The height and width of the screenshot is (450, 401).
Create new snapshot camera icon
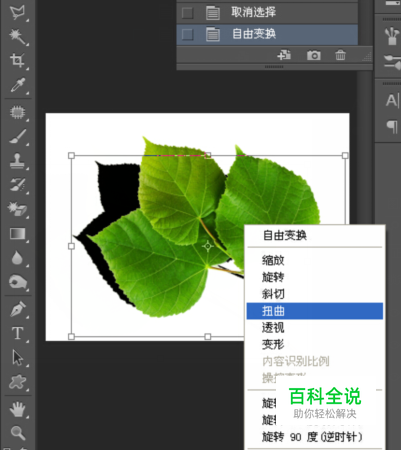pos(313,55)
